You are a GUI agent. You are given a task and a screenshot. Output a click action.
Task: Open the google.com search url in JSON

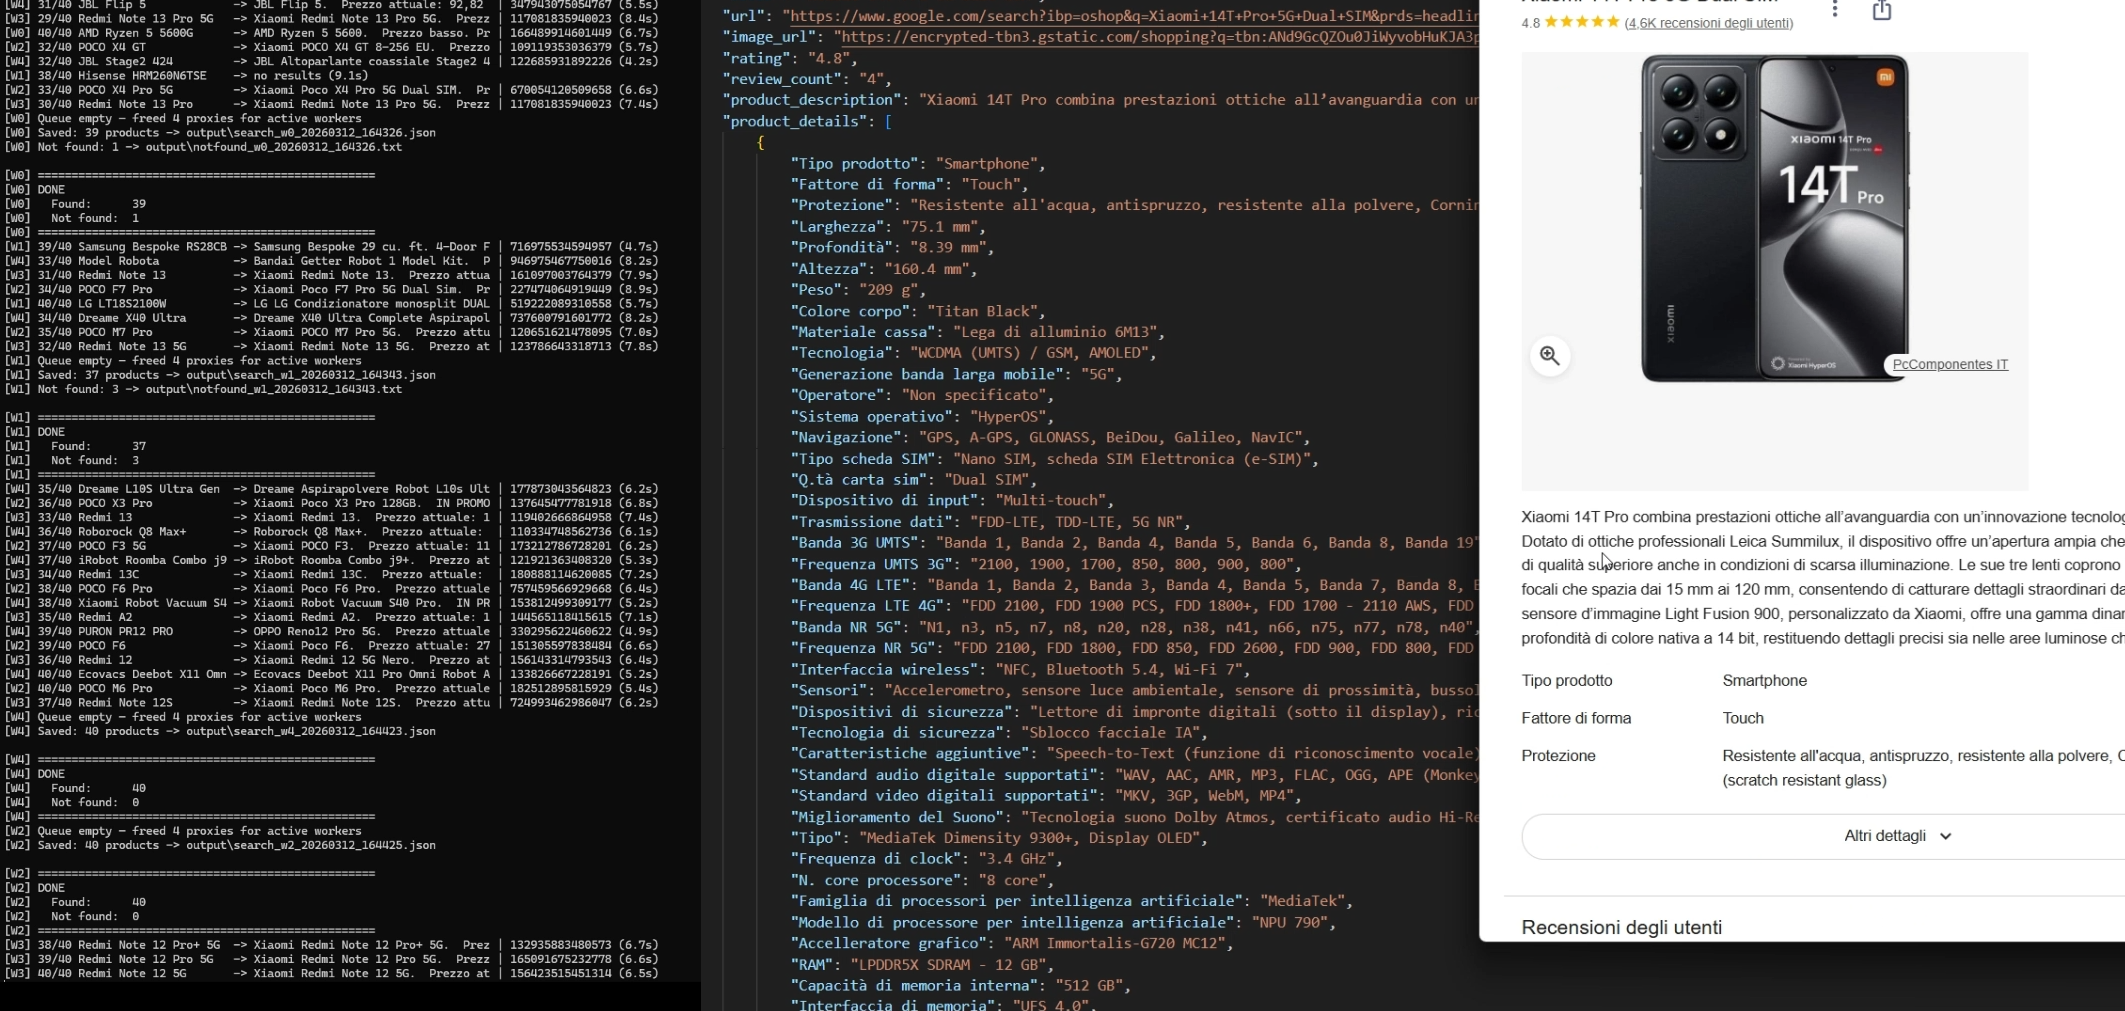point(1131,16)
